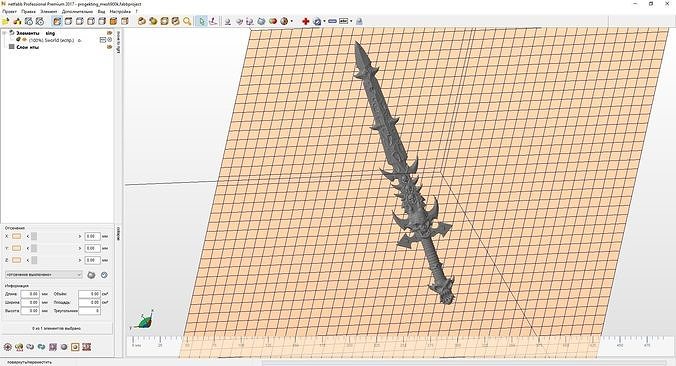676x366 pixels.
Task: Click the abc labeling icon
Action: 344,21
